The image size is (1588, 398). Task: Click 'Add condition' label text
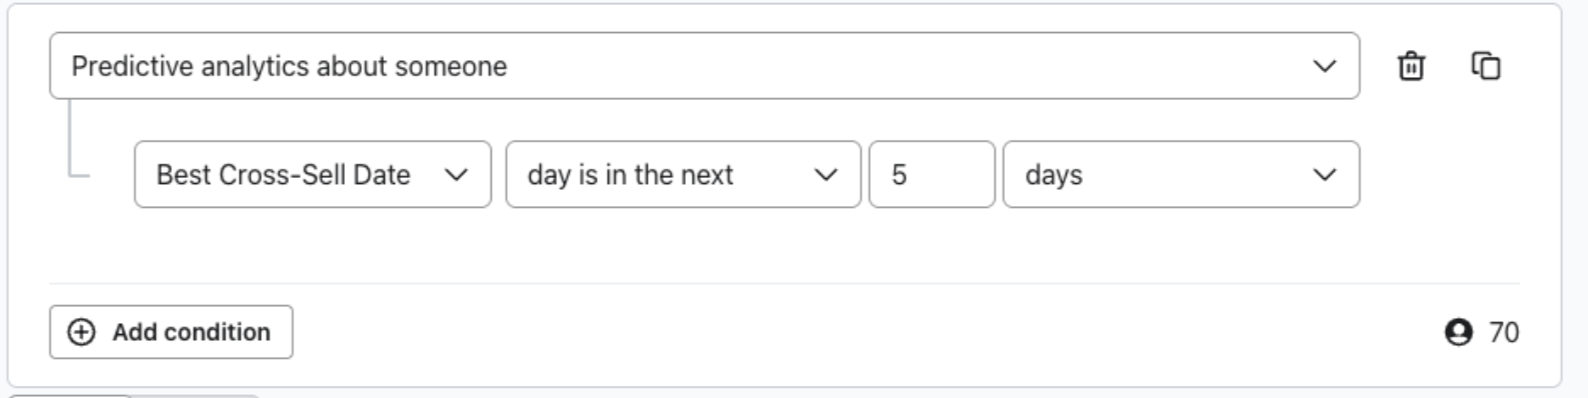[x=191, y=332]
